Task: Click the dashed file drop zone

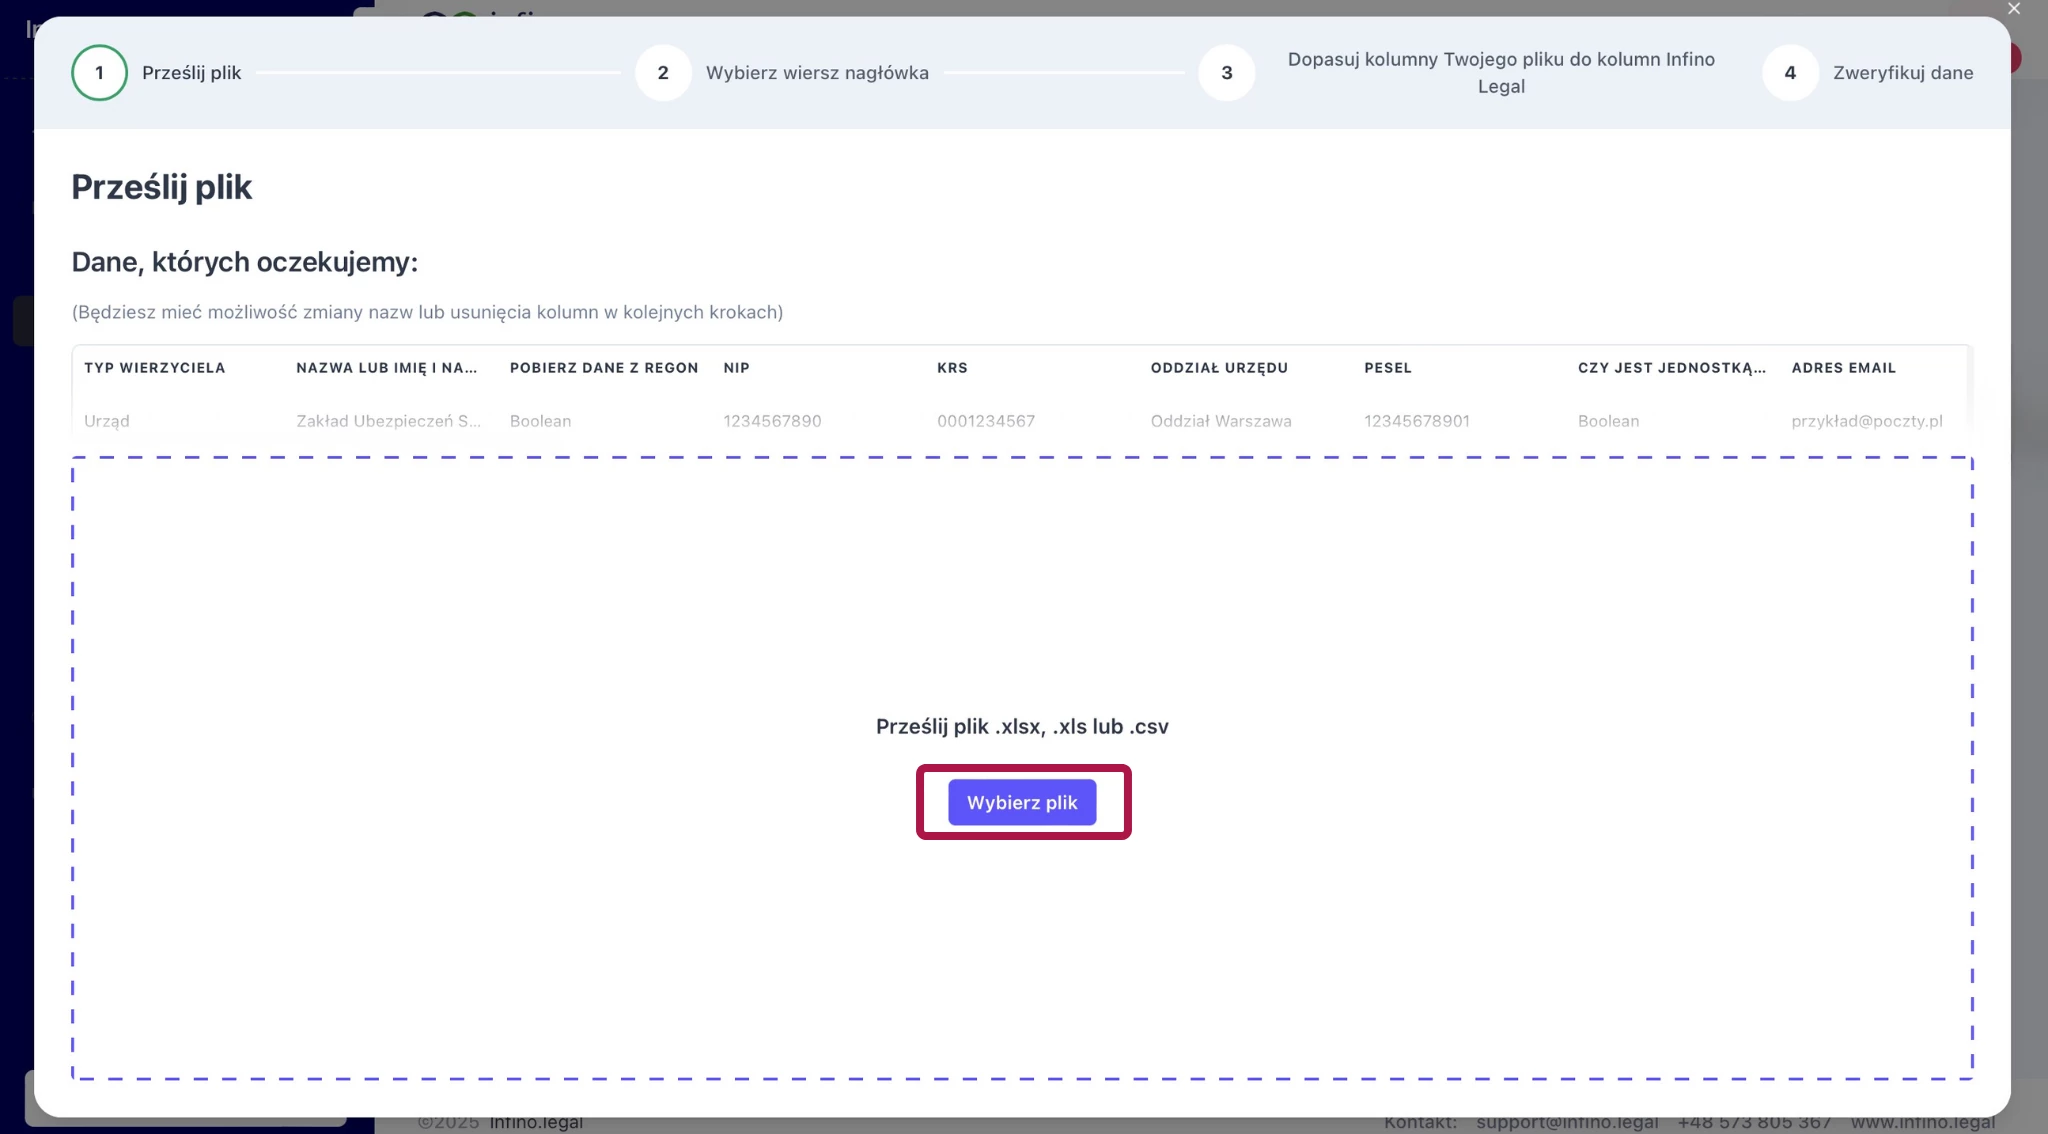Action: point(1022,600)
